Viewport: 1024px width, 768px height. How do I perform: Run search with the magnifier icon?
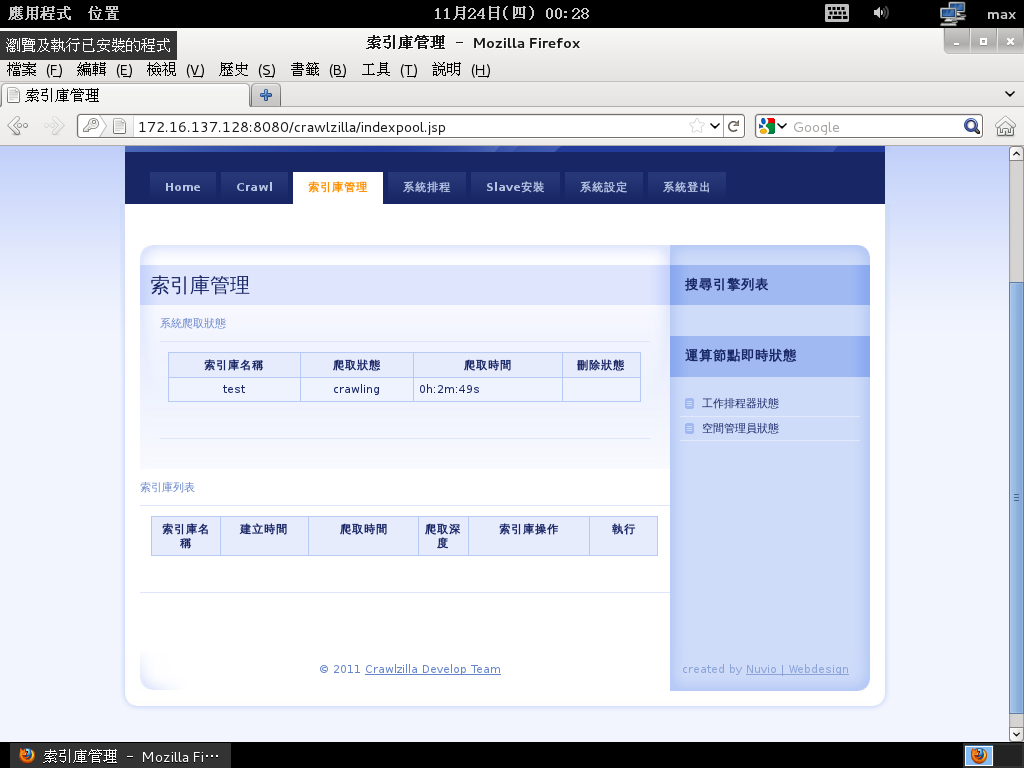click(x=972, y=126)
